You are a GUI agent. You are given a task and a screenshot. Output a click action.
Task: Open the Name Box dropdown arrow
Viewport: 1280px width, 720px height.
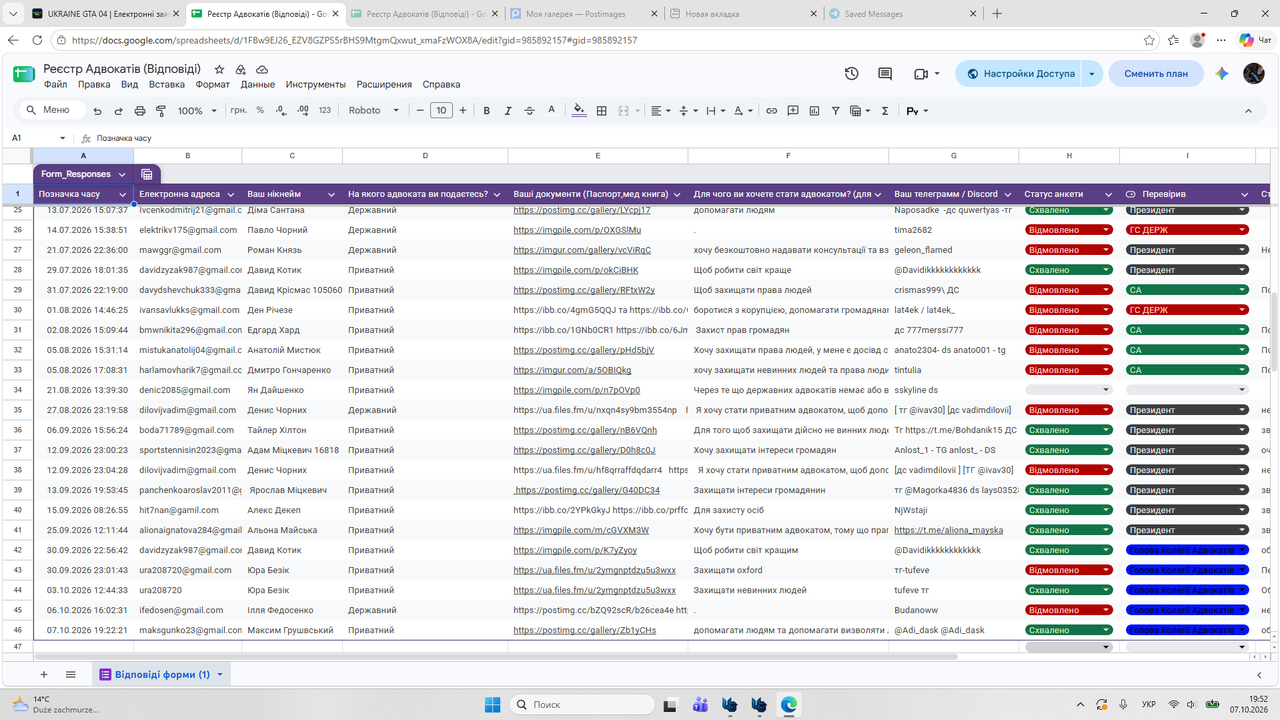pos(63,138)
